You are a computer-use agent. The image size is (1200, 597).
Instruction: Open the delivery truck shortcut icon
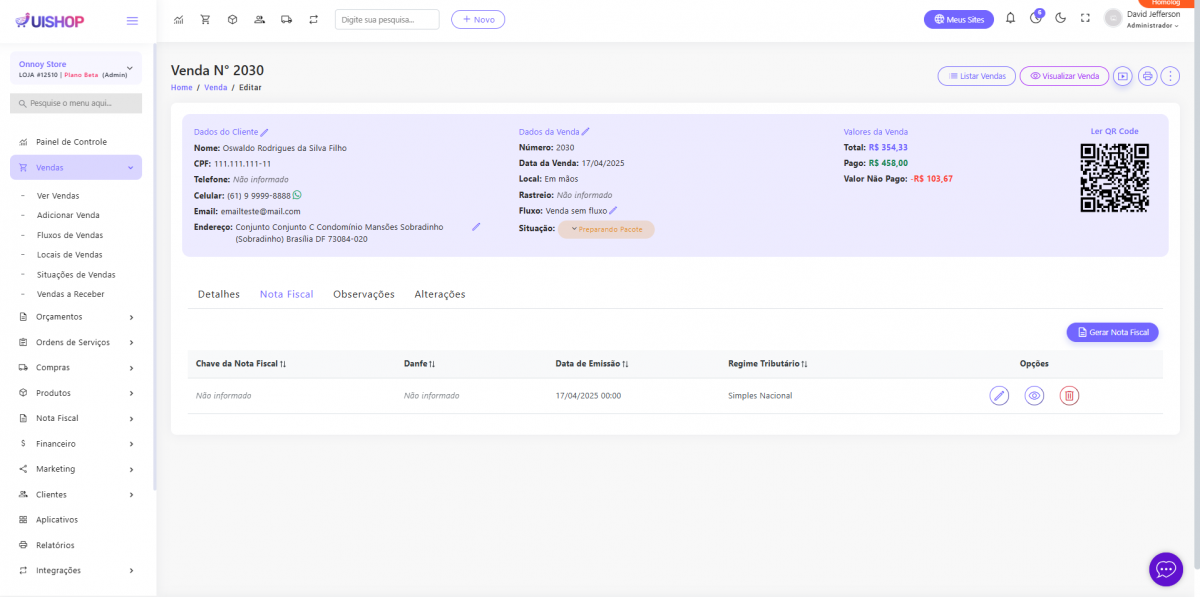click(x=286, y=19)
